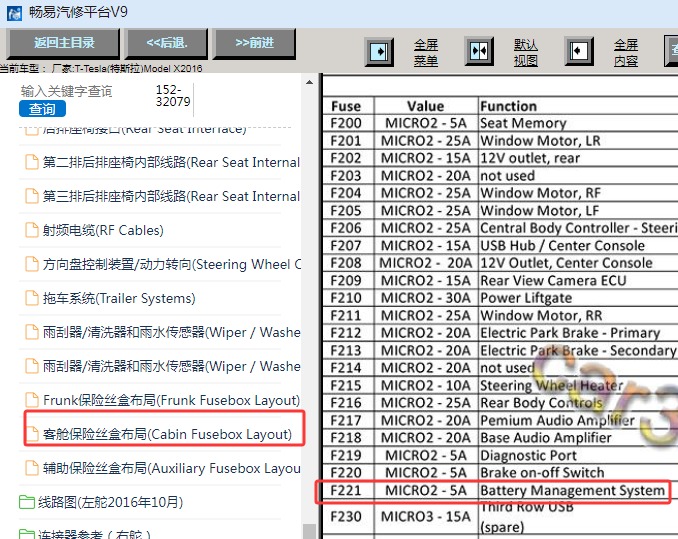Click the blue 查询 search button
This screenshot has width=678, height=539.
(x=42, y=109)
